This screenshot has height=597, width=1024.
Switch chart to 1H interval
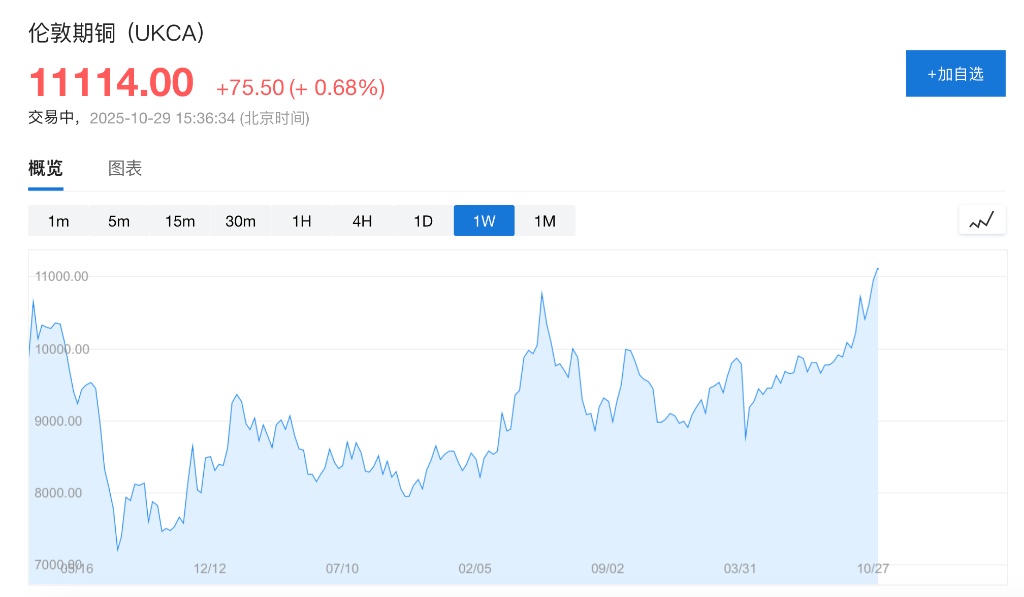pos(302,221)
